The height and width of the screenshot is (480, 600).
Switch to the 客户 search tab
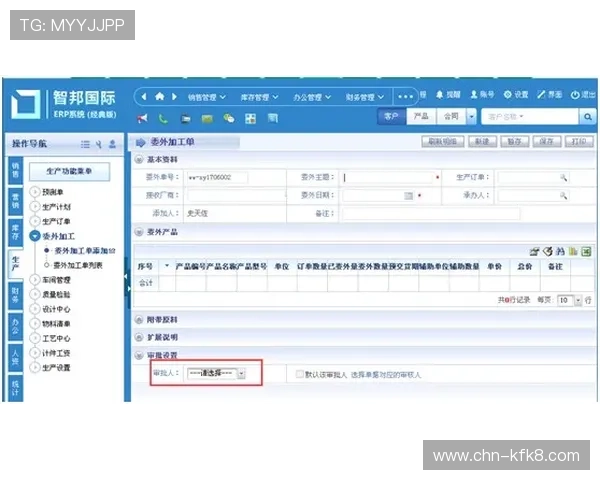[x=391, y=116]
